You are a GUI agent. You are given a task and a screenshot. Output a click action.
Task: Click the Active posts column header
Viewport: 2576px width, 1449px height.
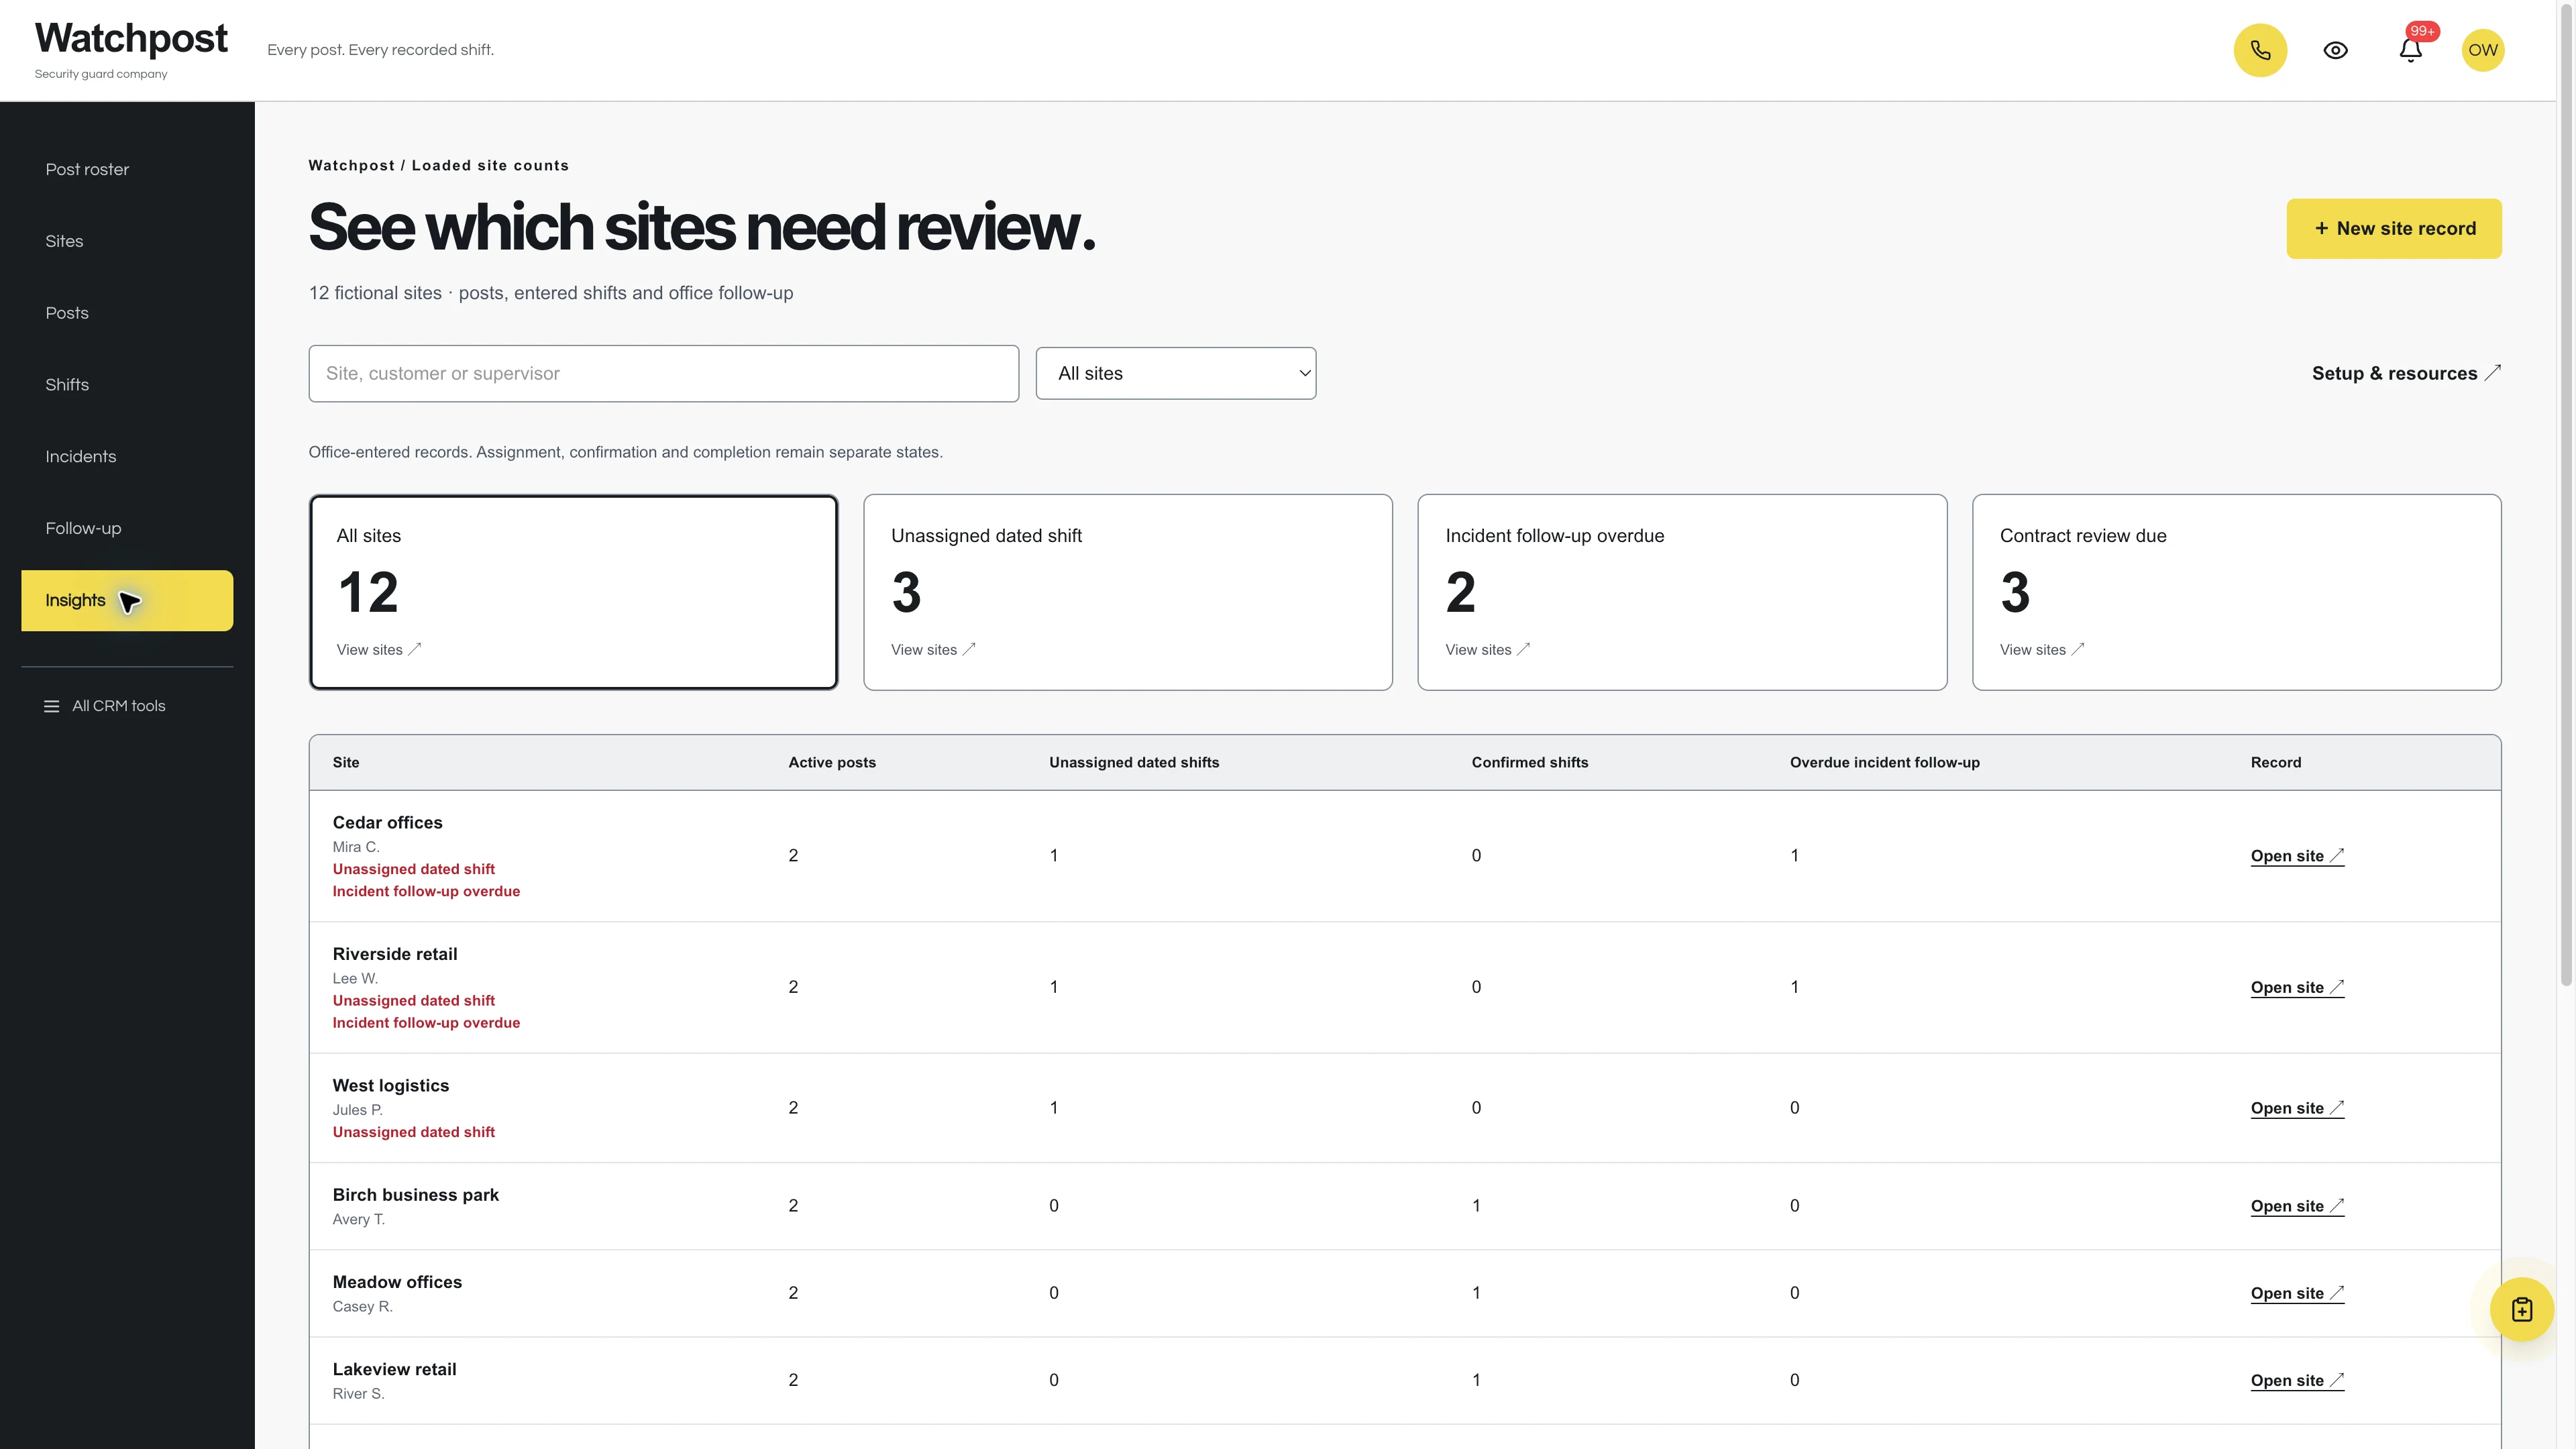[832, 763]
